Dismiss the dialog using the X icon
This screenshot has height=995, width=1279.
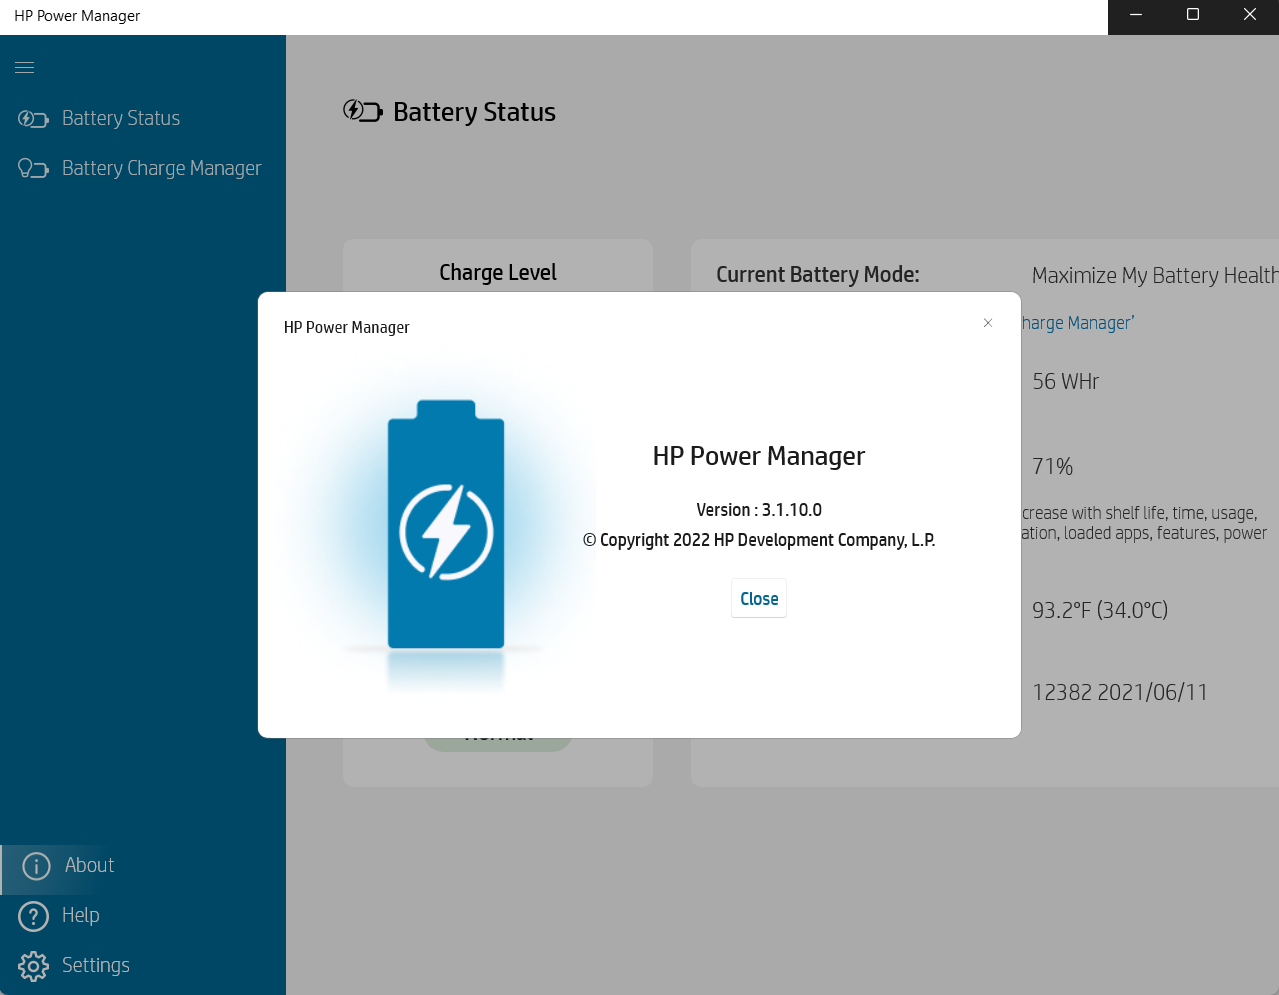point(988,322)
